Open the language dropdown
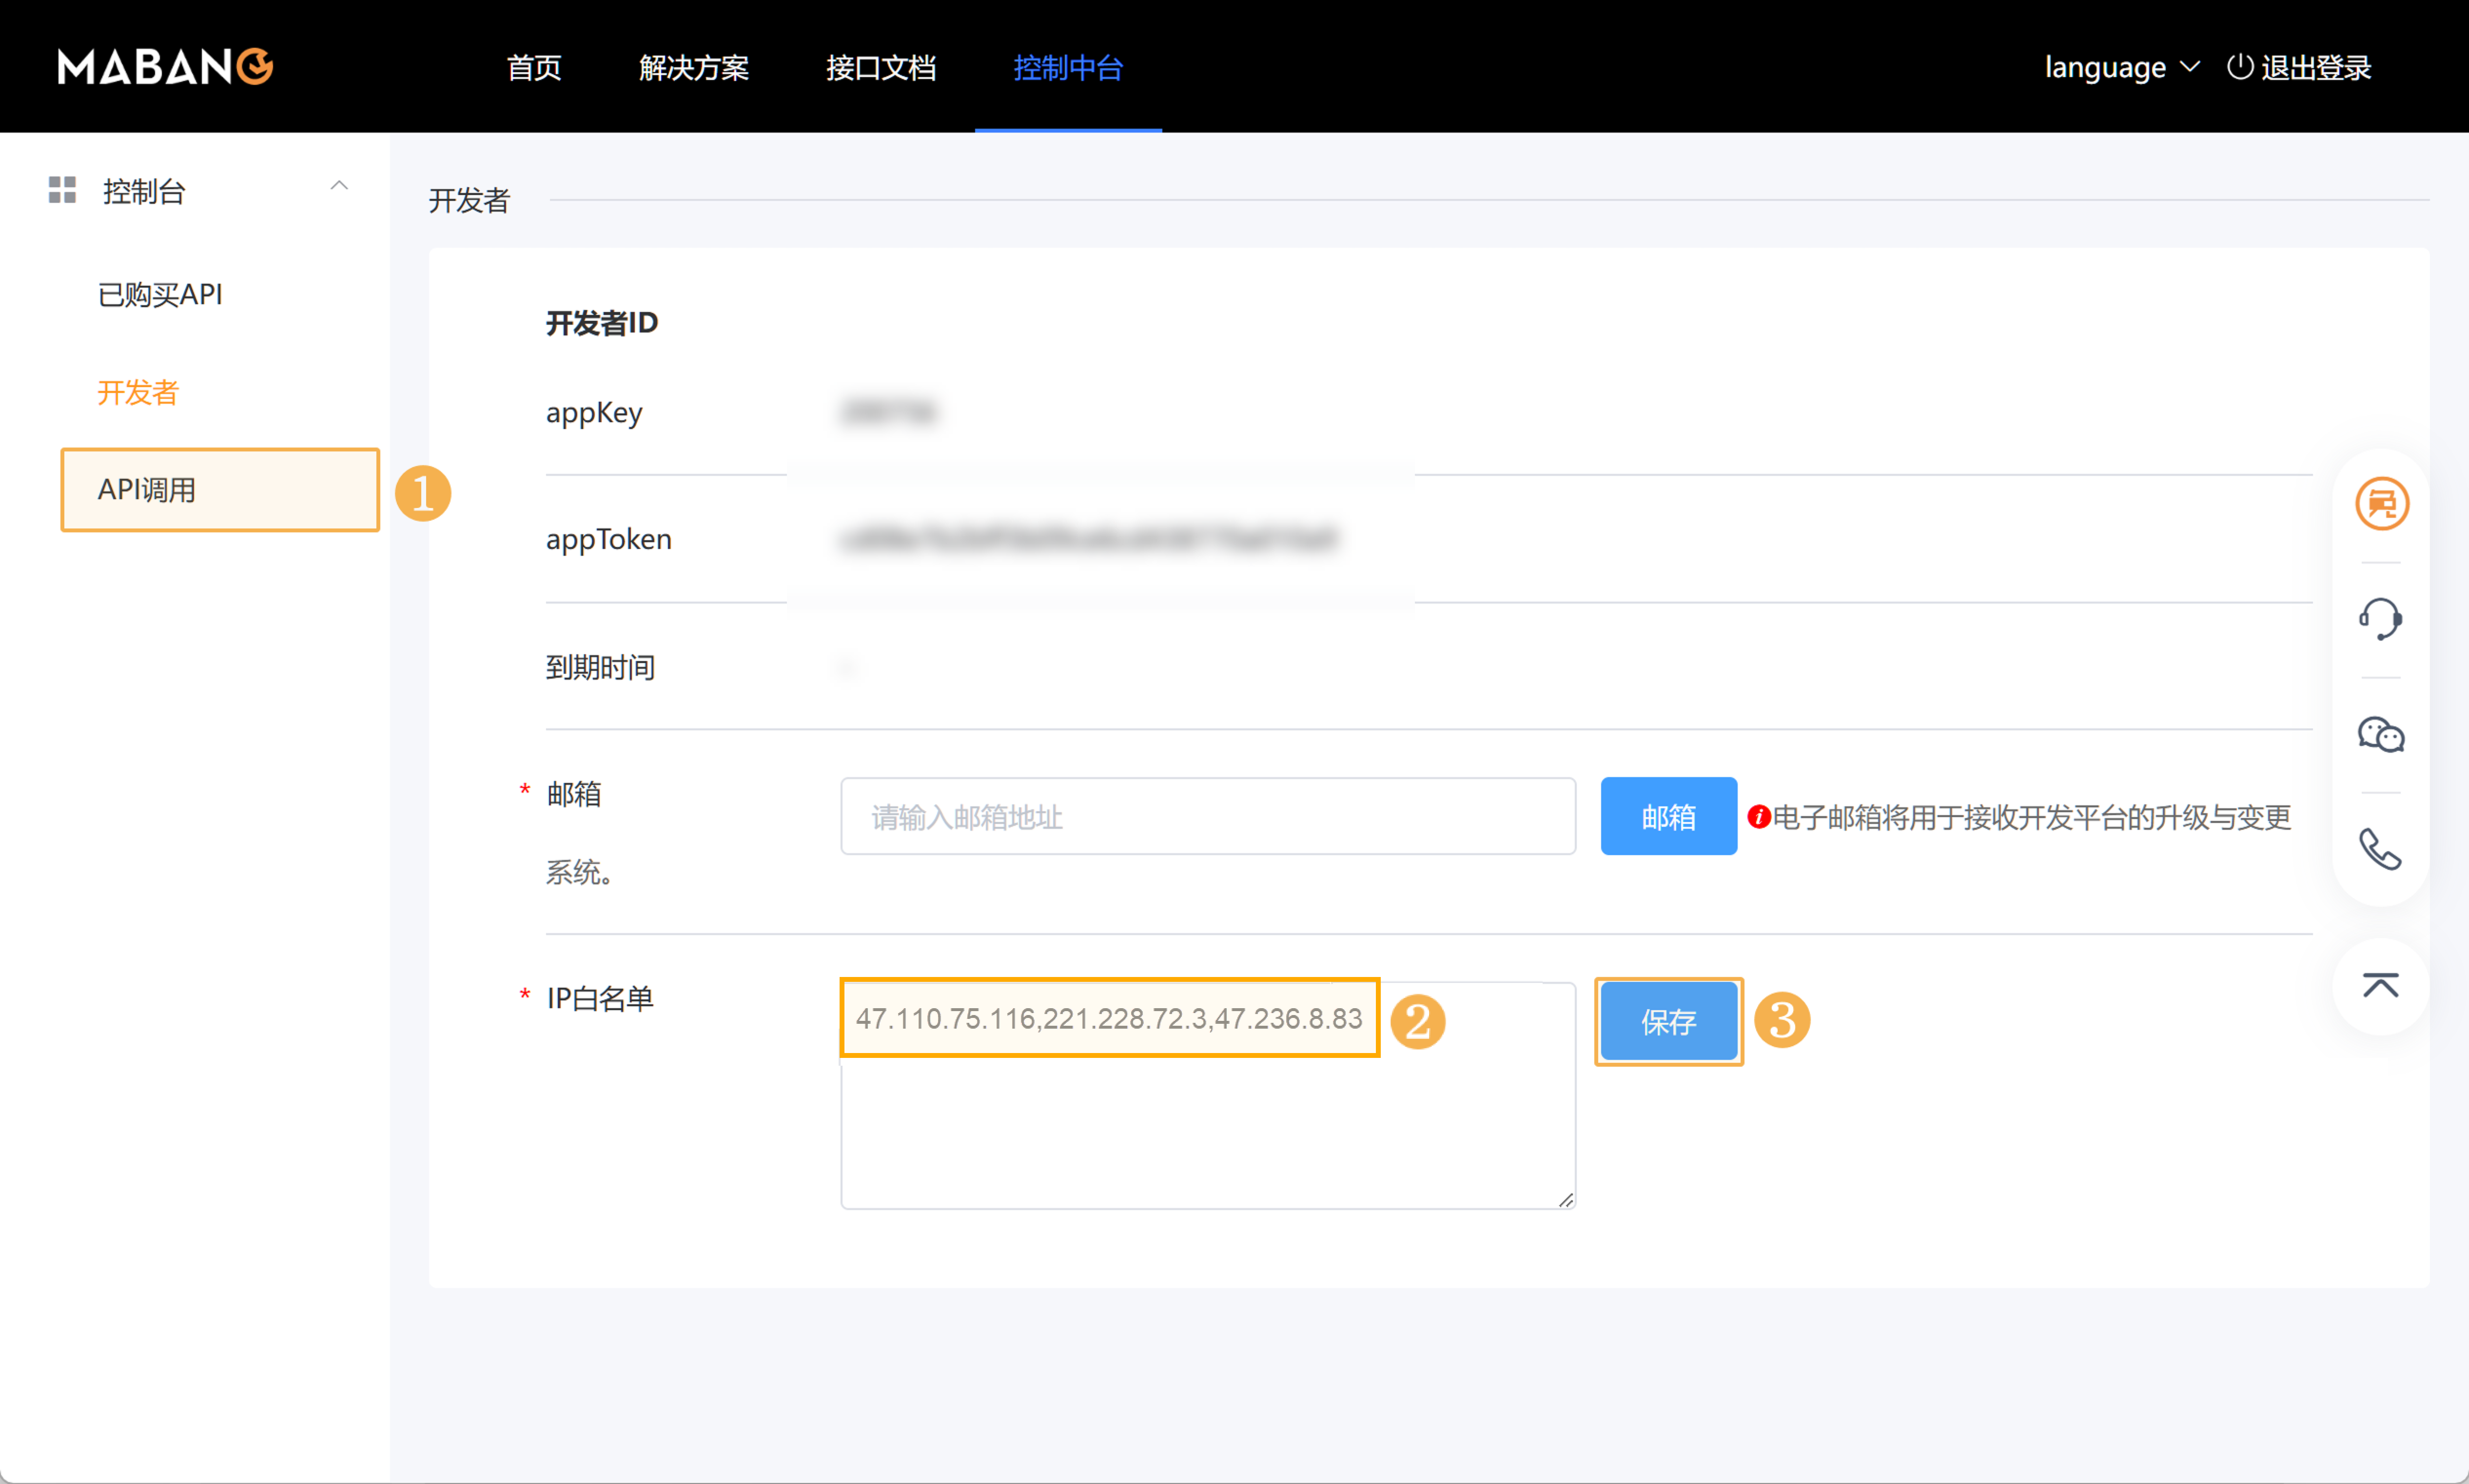The image size is (2469, 1484). click(x=2122, y=67)
